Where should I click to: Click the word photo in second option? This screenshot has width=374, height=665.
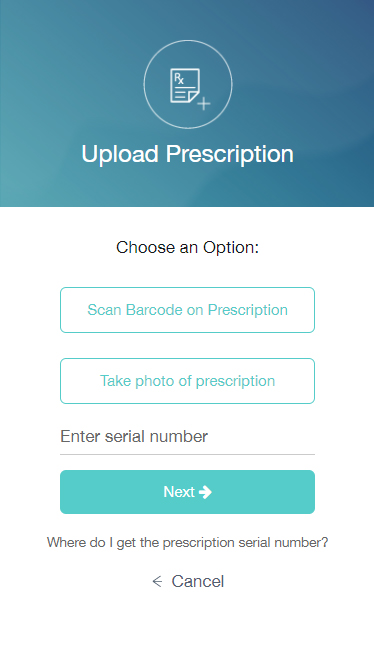(153, 381)
